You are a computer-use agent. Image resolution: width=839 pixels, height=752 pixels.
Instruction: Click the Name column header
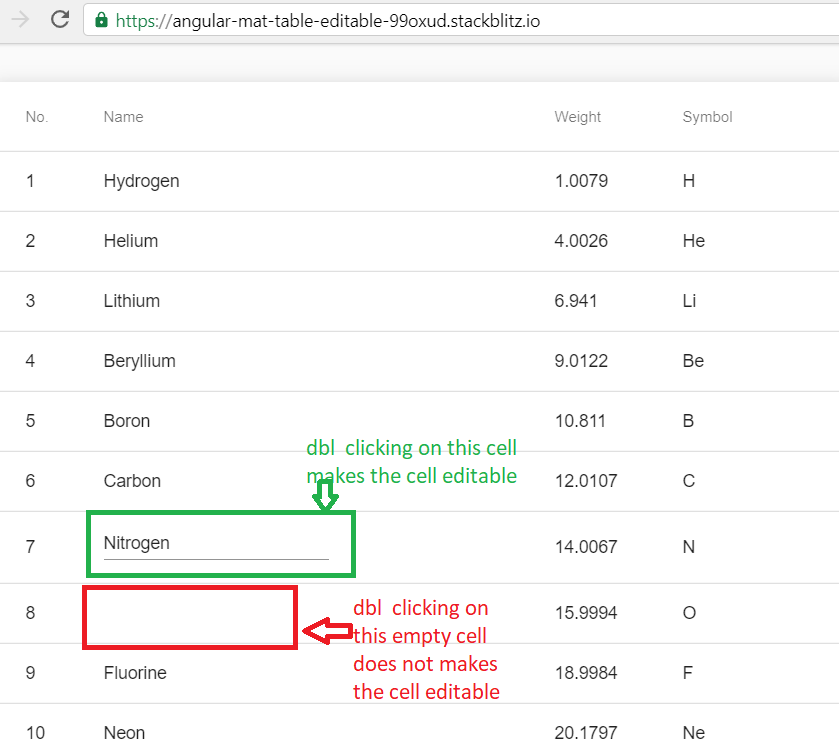123,117
